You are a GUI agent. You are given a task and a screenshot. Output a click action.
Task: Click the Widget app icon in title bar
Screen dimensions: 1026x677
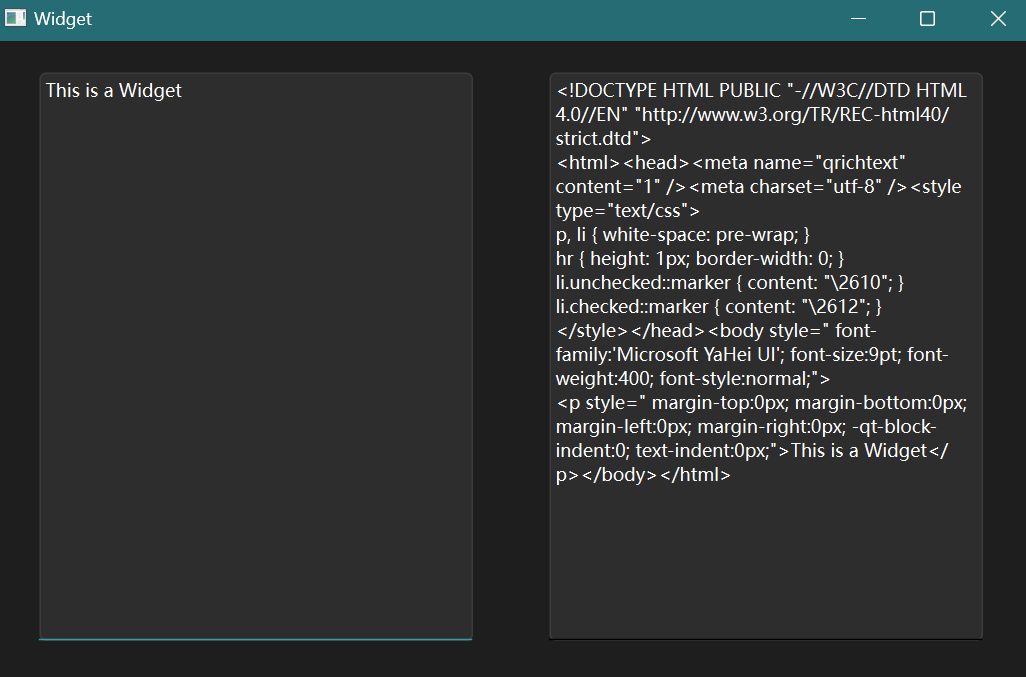pos(15,19)
